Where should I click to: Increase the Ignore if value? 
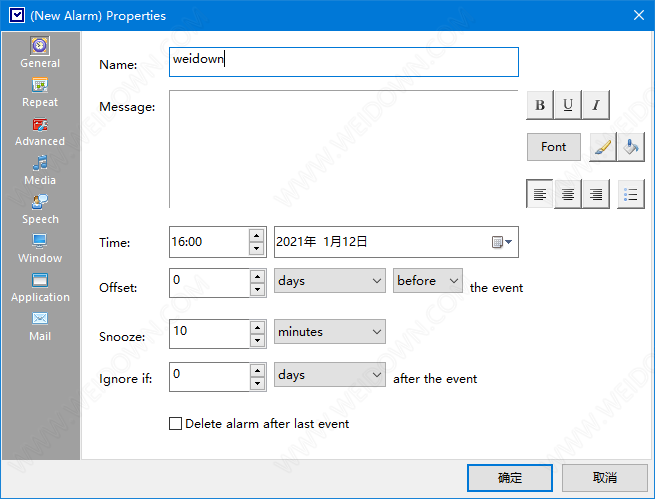tap(257, 370)
